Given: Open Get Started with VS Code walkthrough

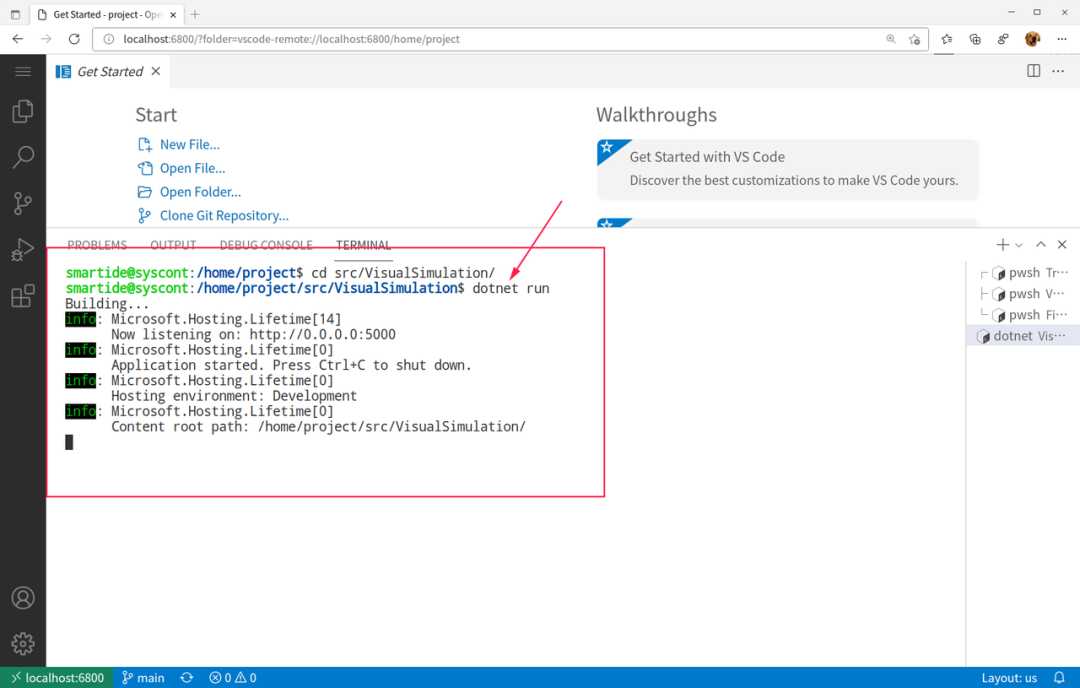Looking at the screenshot, I should 787,169.
